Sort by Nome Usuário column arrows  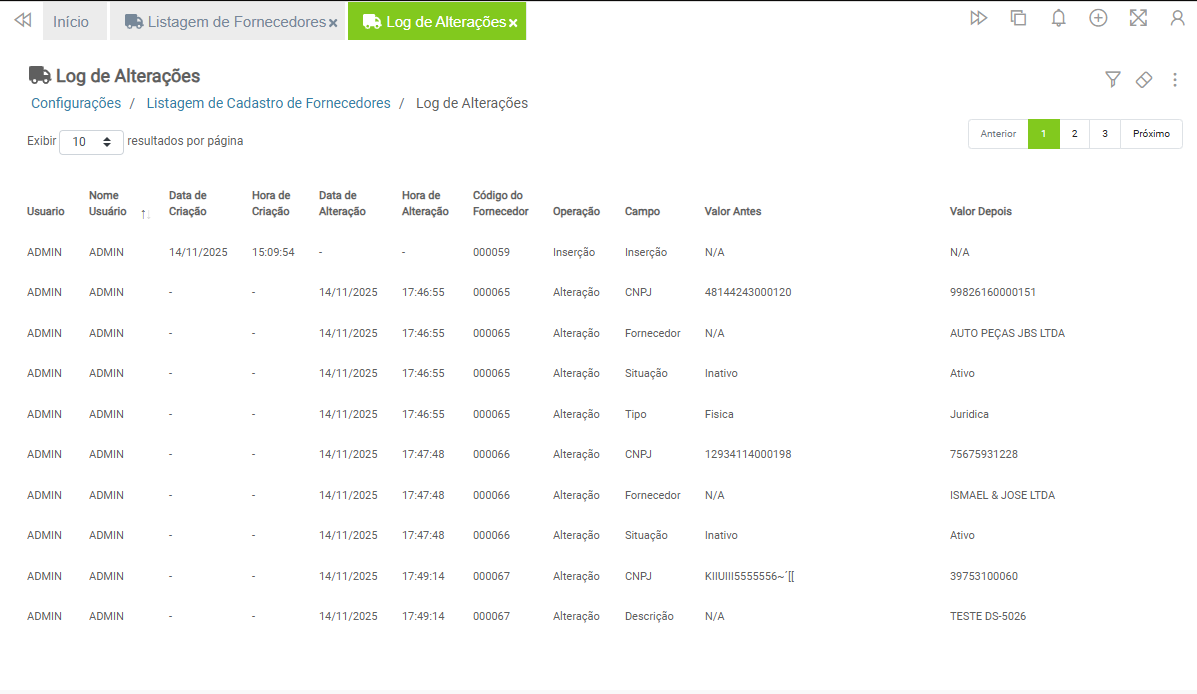point(146,214)
